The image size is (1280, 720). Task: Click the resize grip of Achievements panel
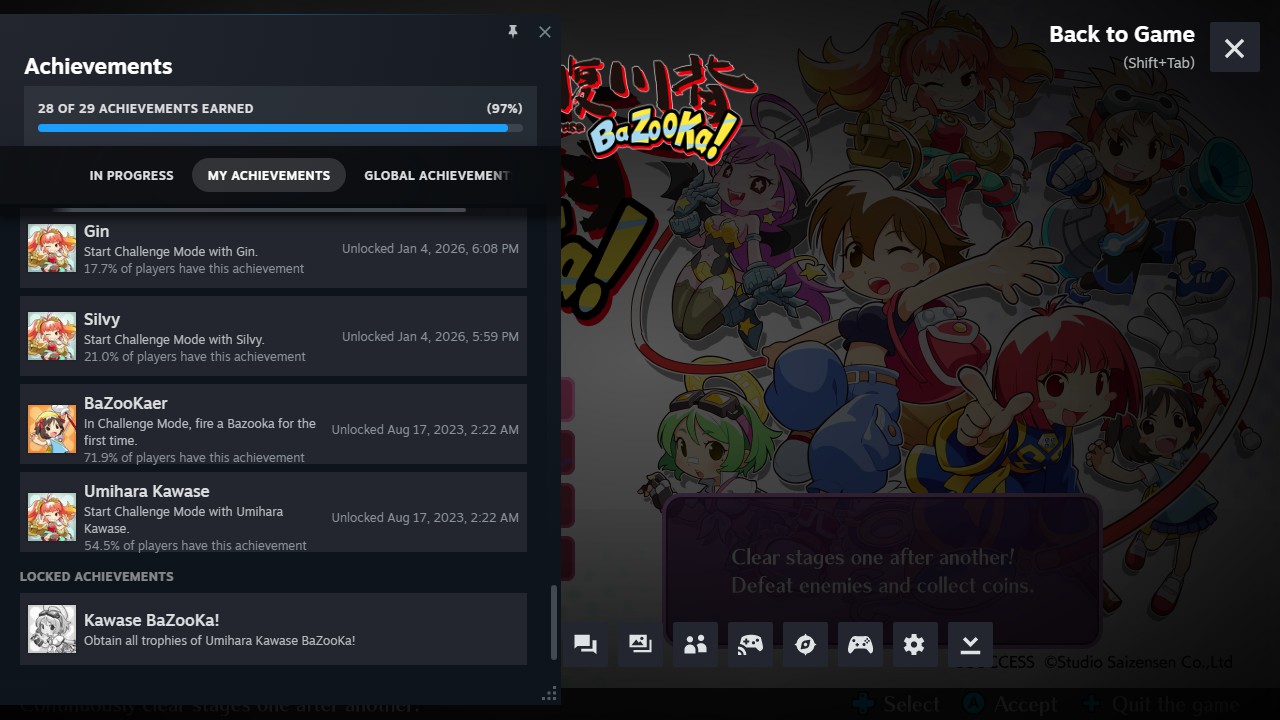[549, 693]
